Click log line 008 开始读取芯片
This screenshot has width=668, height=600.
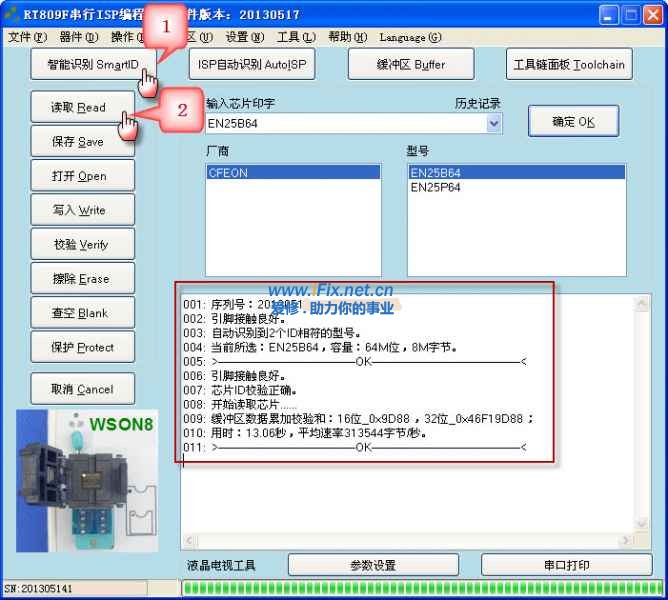(240, 404)
